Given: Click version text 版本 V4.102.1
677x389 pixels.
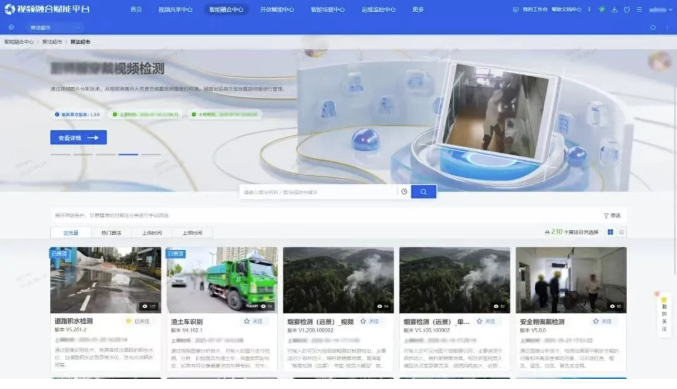Looking at the screenshot, I should [187, 330].
